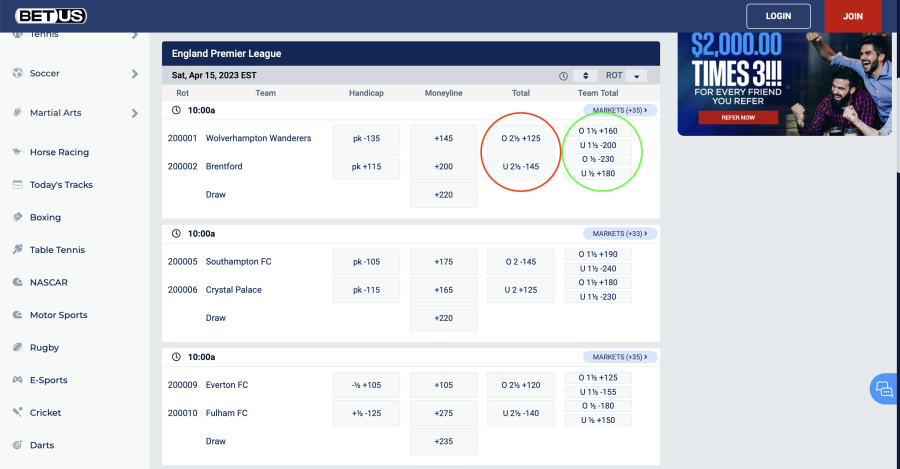Select total U 2½ -145
Image resolution: width=900 pixels, height=469 pixels.
[521, 166]
